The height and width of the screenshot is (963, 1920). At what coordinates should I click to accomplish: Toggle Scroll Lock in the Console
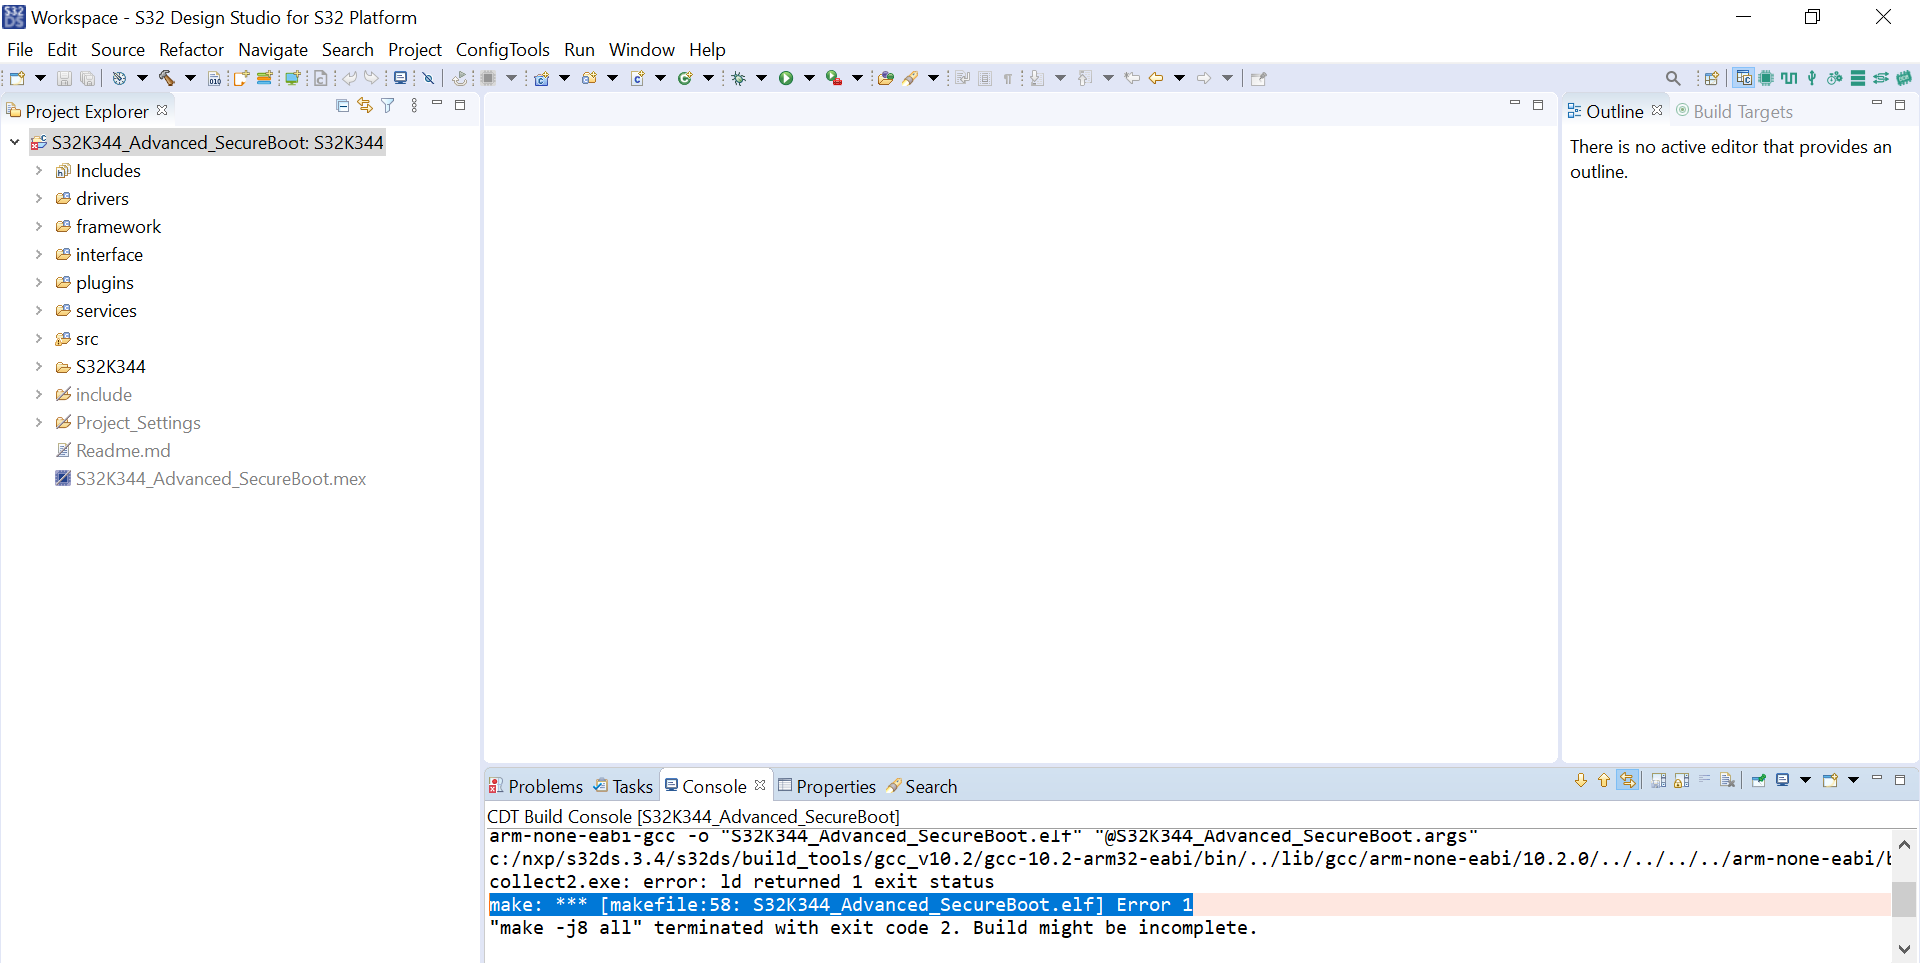[x=1684, y=780]
